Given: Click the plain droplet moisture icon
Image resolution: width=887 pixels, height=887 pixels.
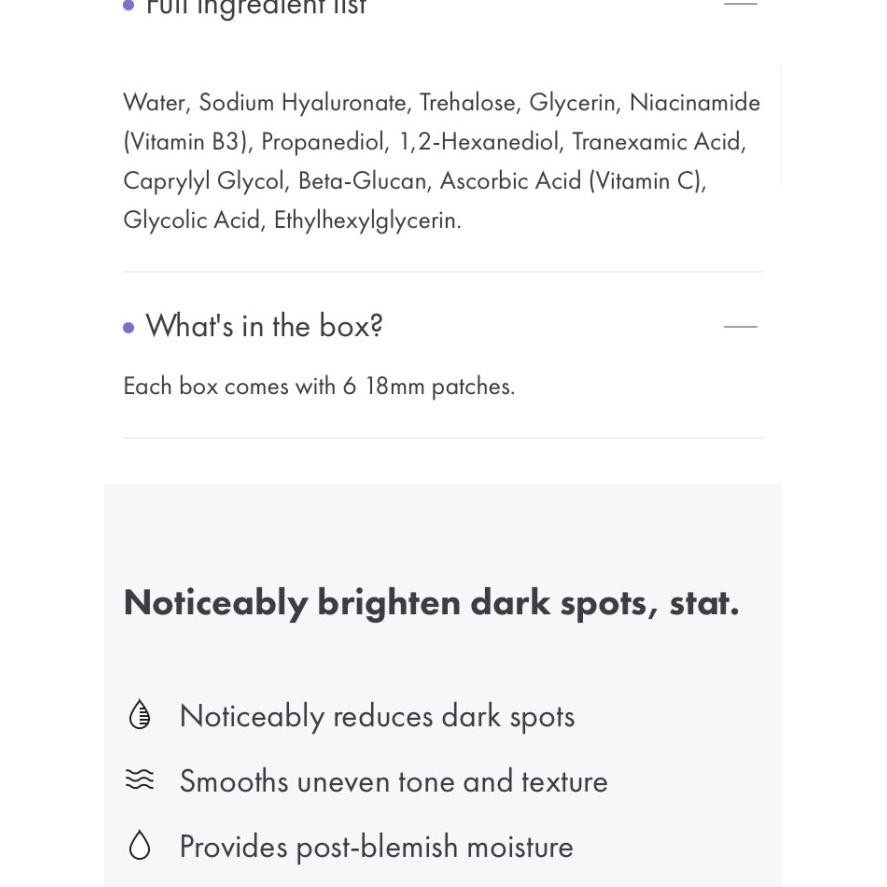Looking at the screenshot, I should [140, 846].
